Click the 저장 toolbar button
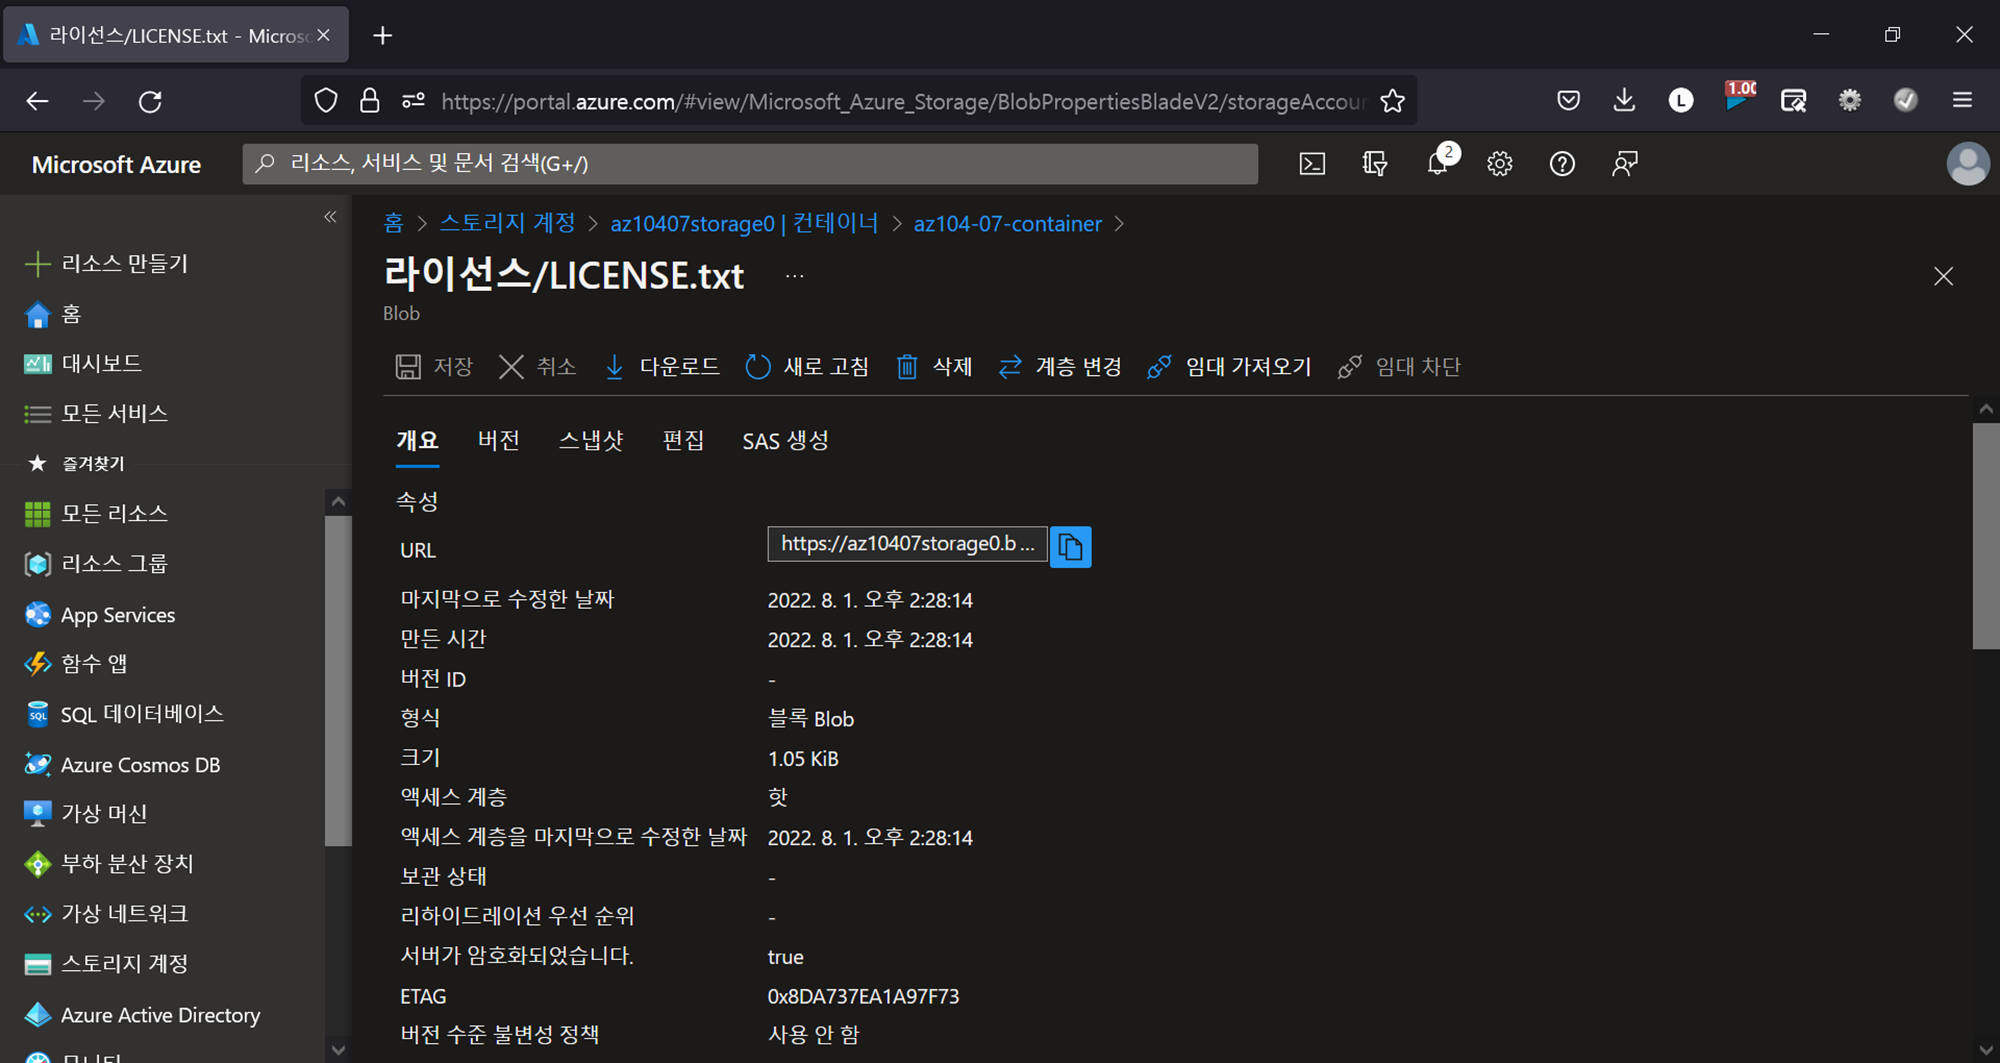This screenshot has width=2000, height=1063. pyautogui.click(x=434, y=367)
